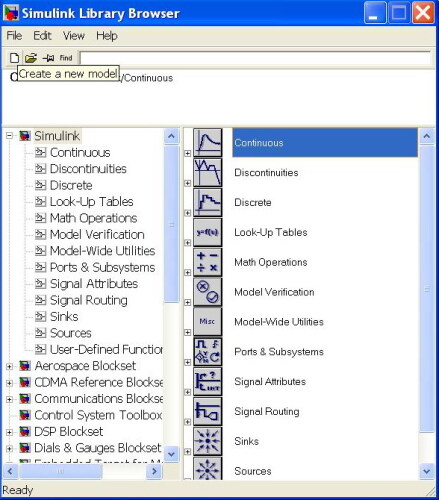Image resolution: width=439 pixels, height=500 pixels.
Task: Select the Math Operations library icon
Action: pos(207,262)
